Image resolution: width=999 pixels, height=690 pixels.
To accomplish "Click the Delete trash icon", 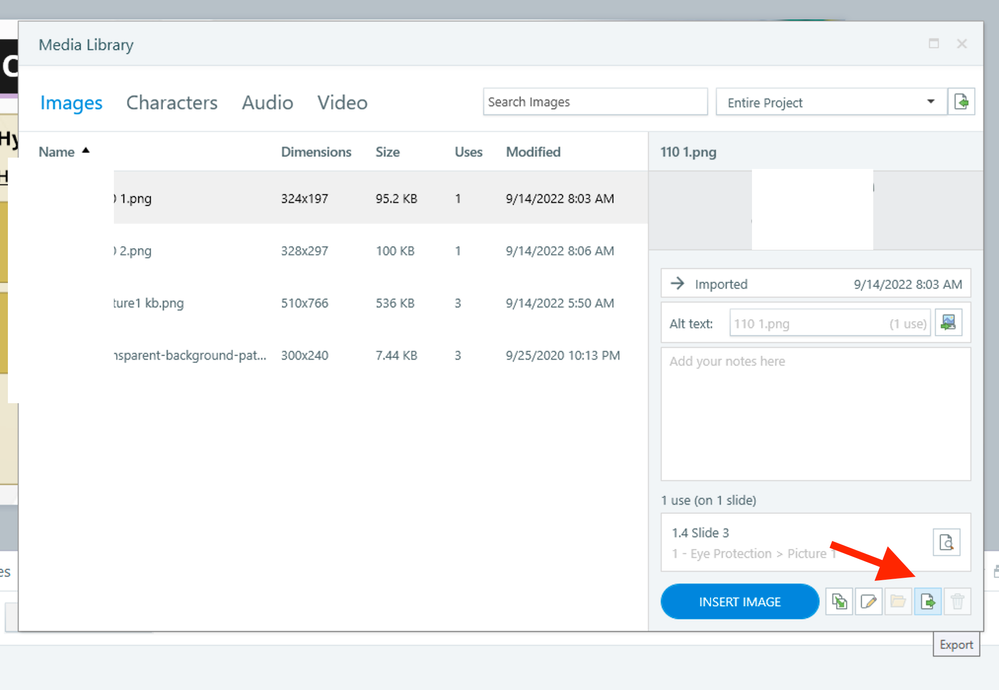I will coord(958,601).
